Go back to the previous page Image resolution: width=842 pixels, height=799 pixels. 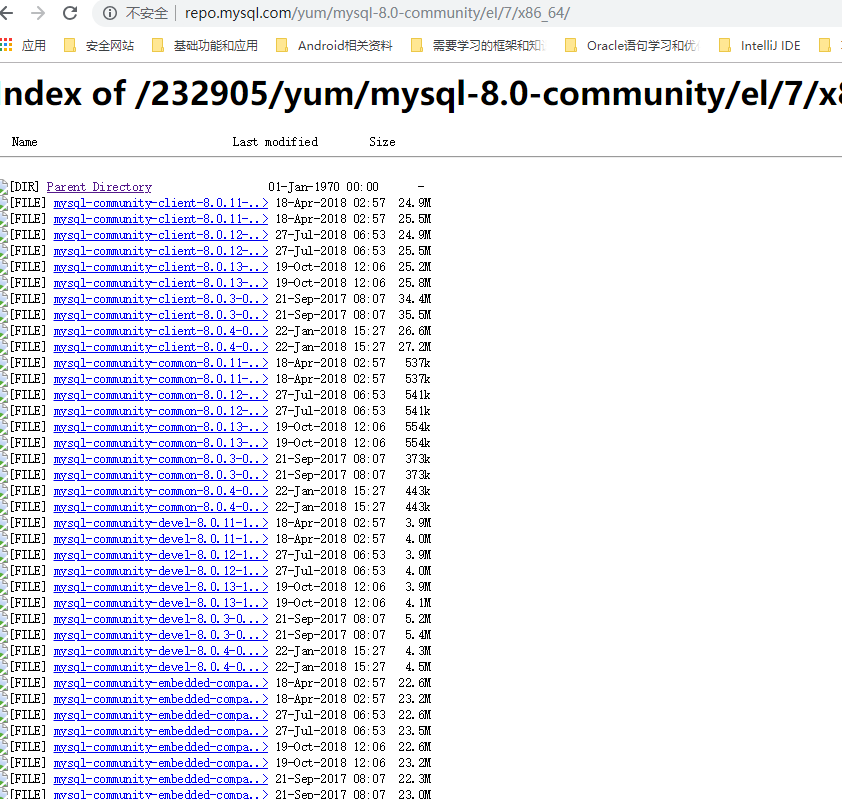click(x=6, y=12)
